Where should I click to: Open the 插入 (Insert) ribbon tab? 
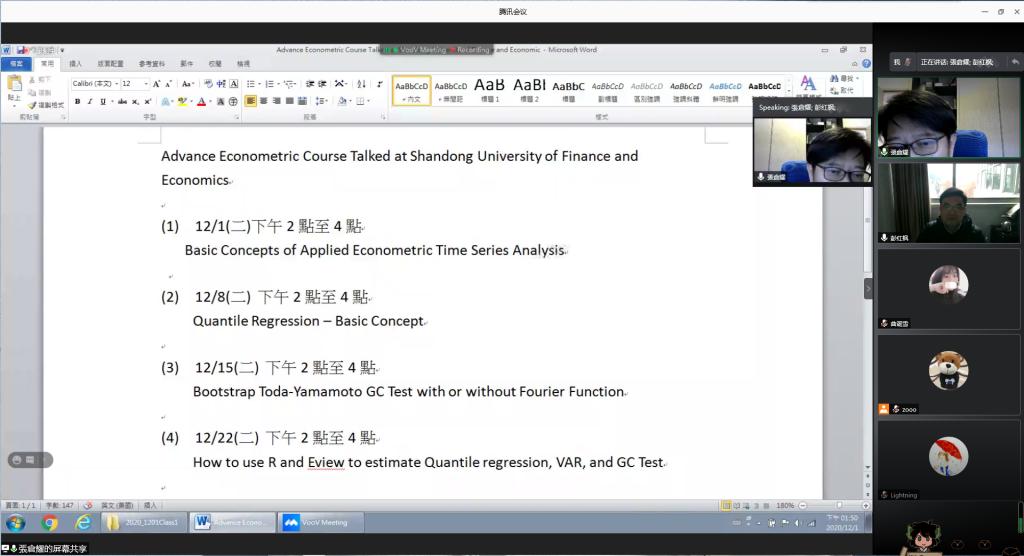tap(75, 63)
